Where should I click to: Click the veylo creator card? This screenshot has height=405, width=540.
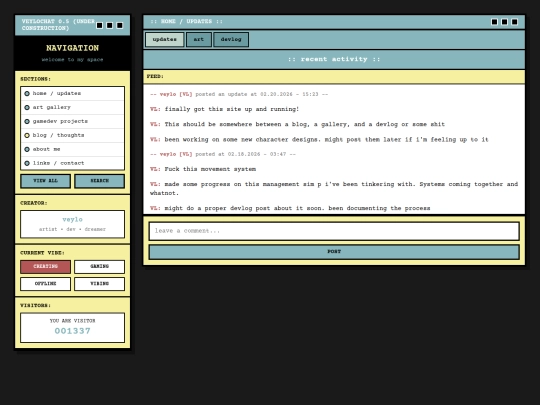tap(72, 224)
